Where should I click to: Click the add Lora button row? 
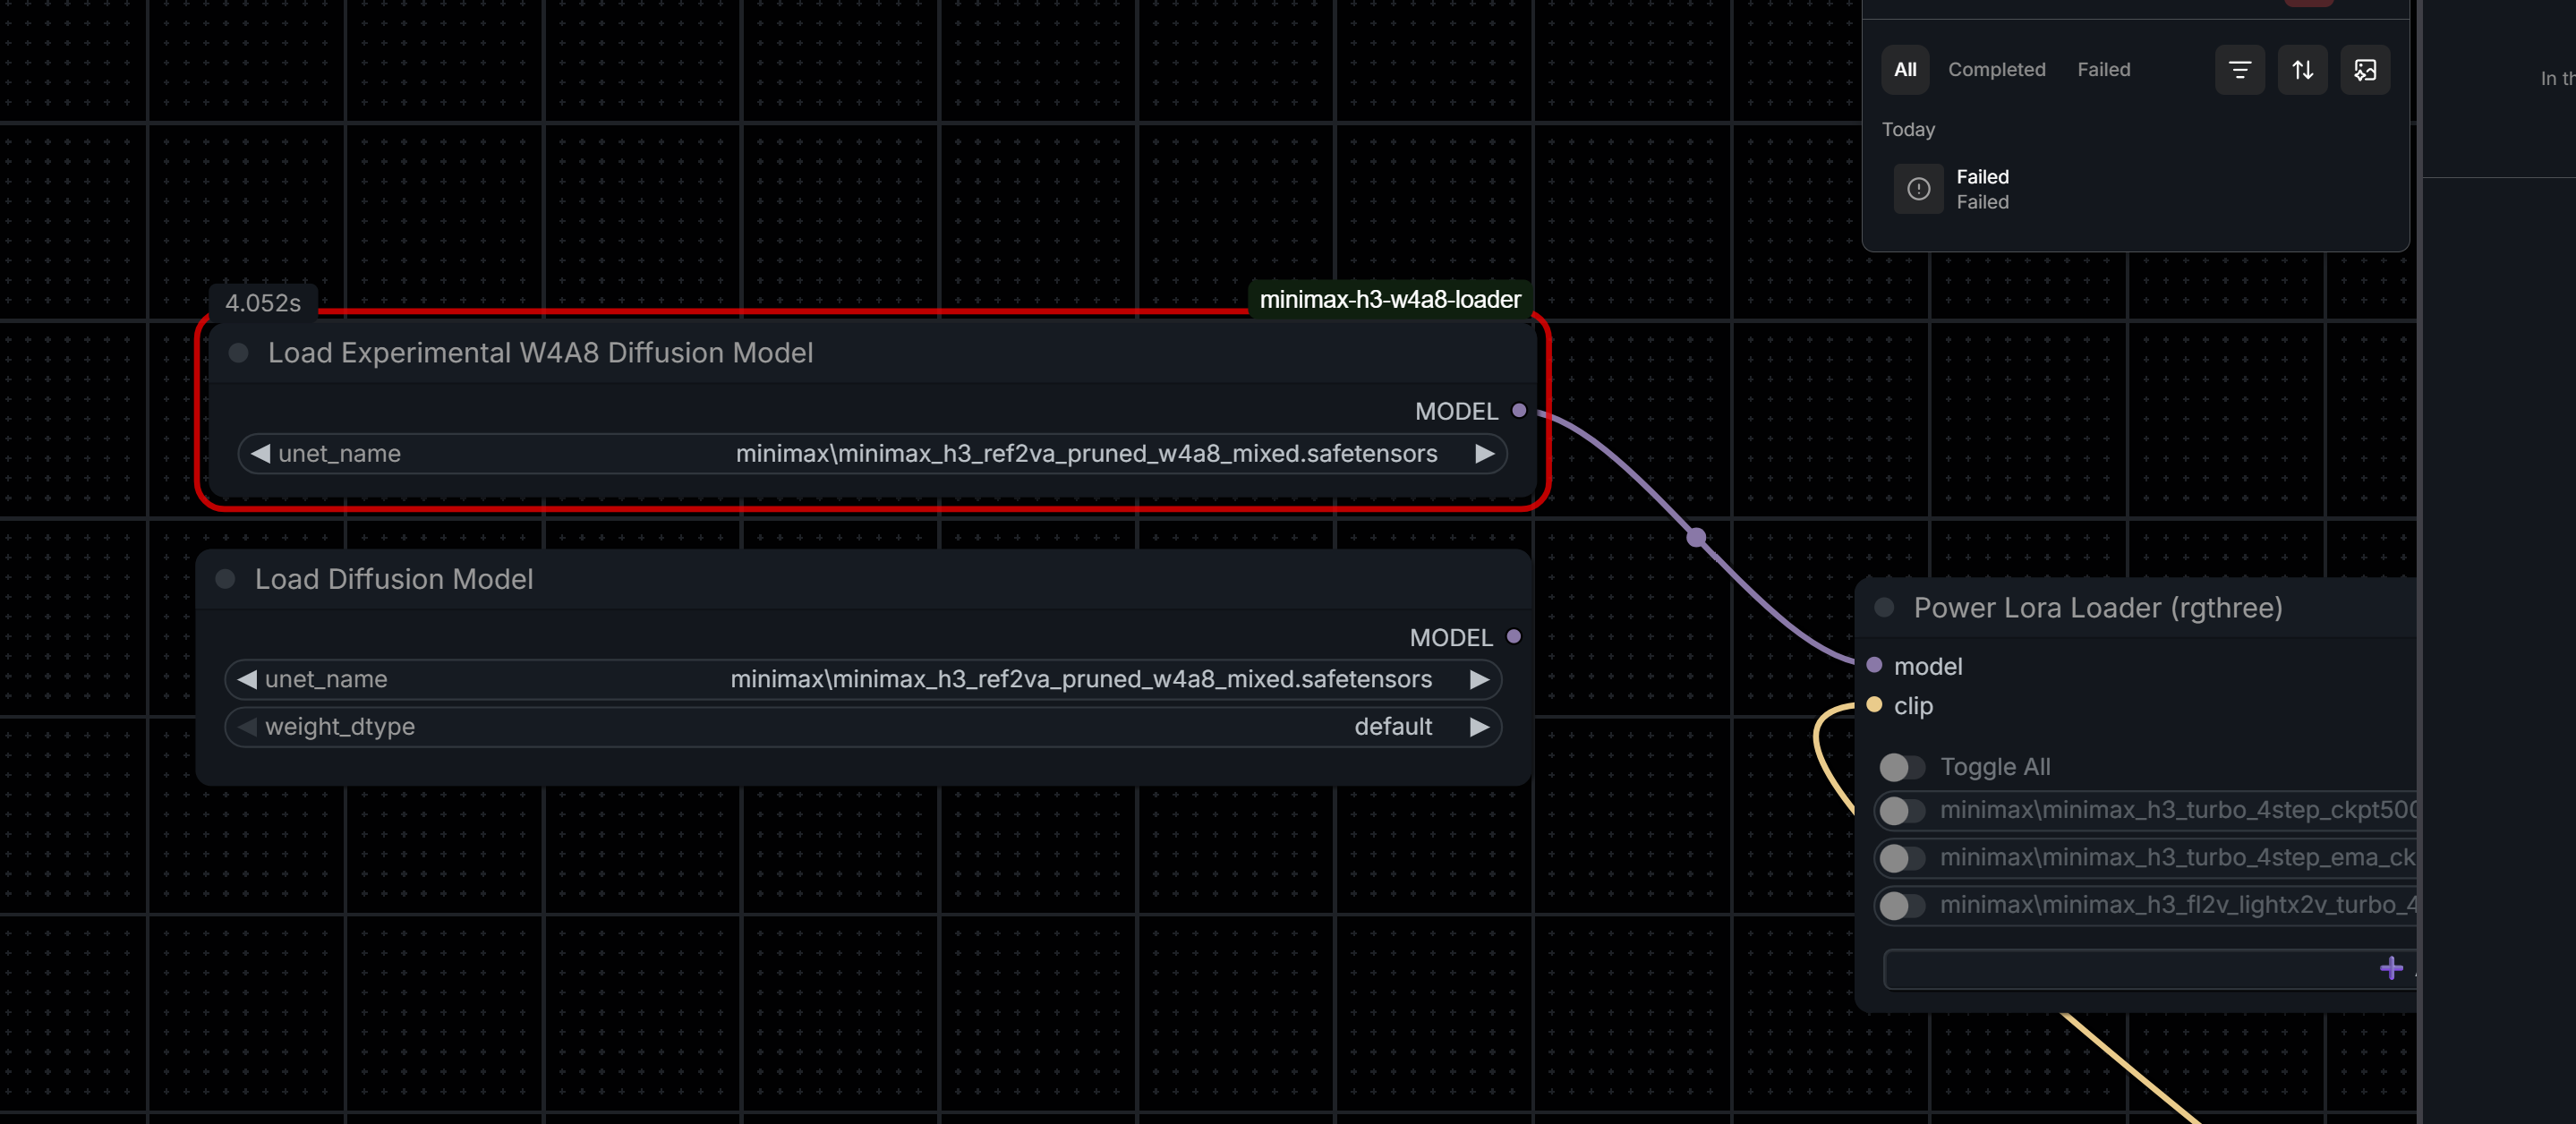point(2150,969)
